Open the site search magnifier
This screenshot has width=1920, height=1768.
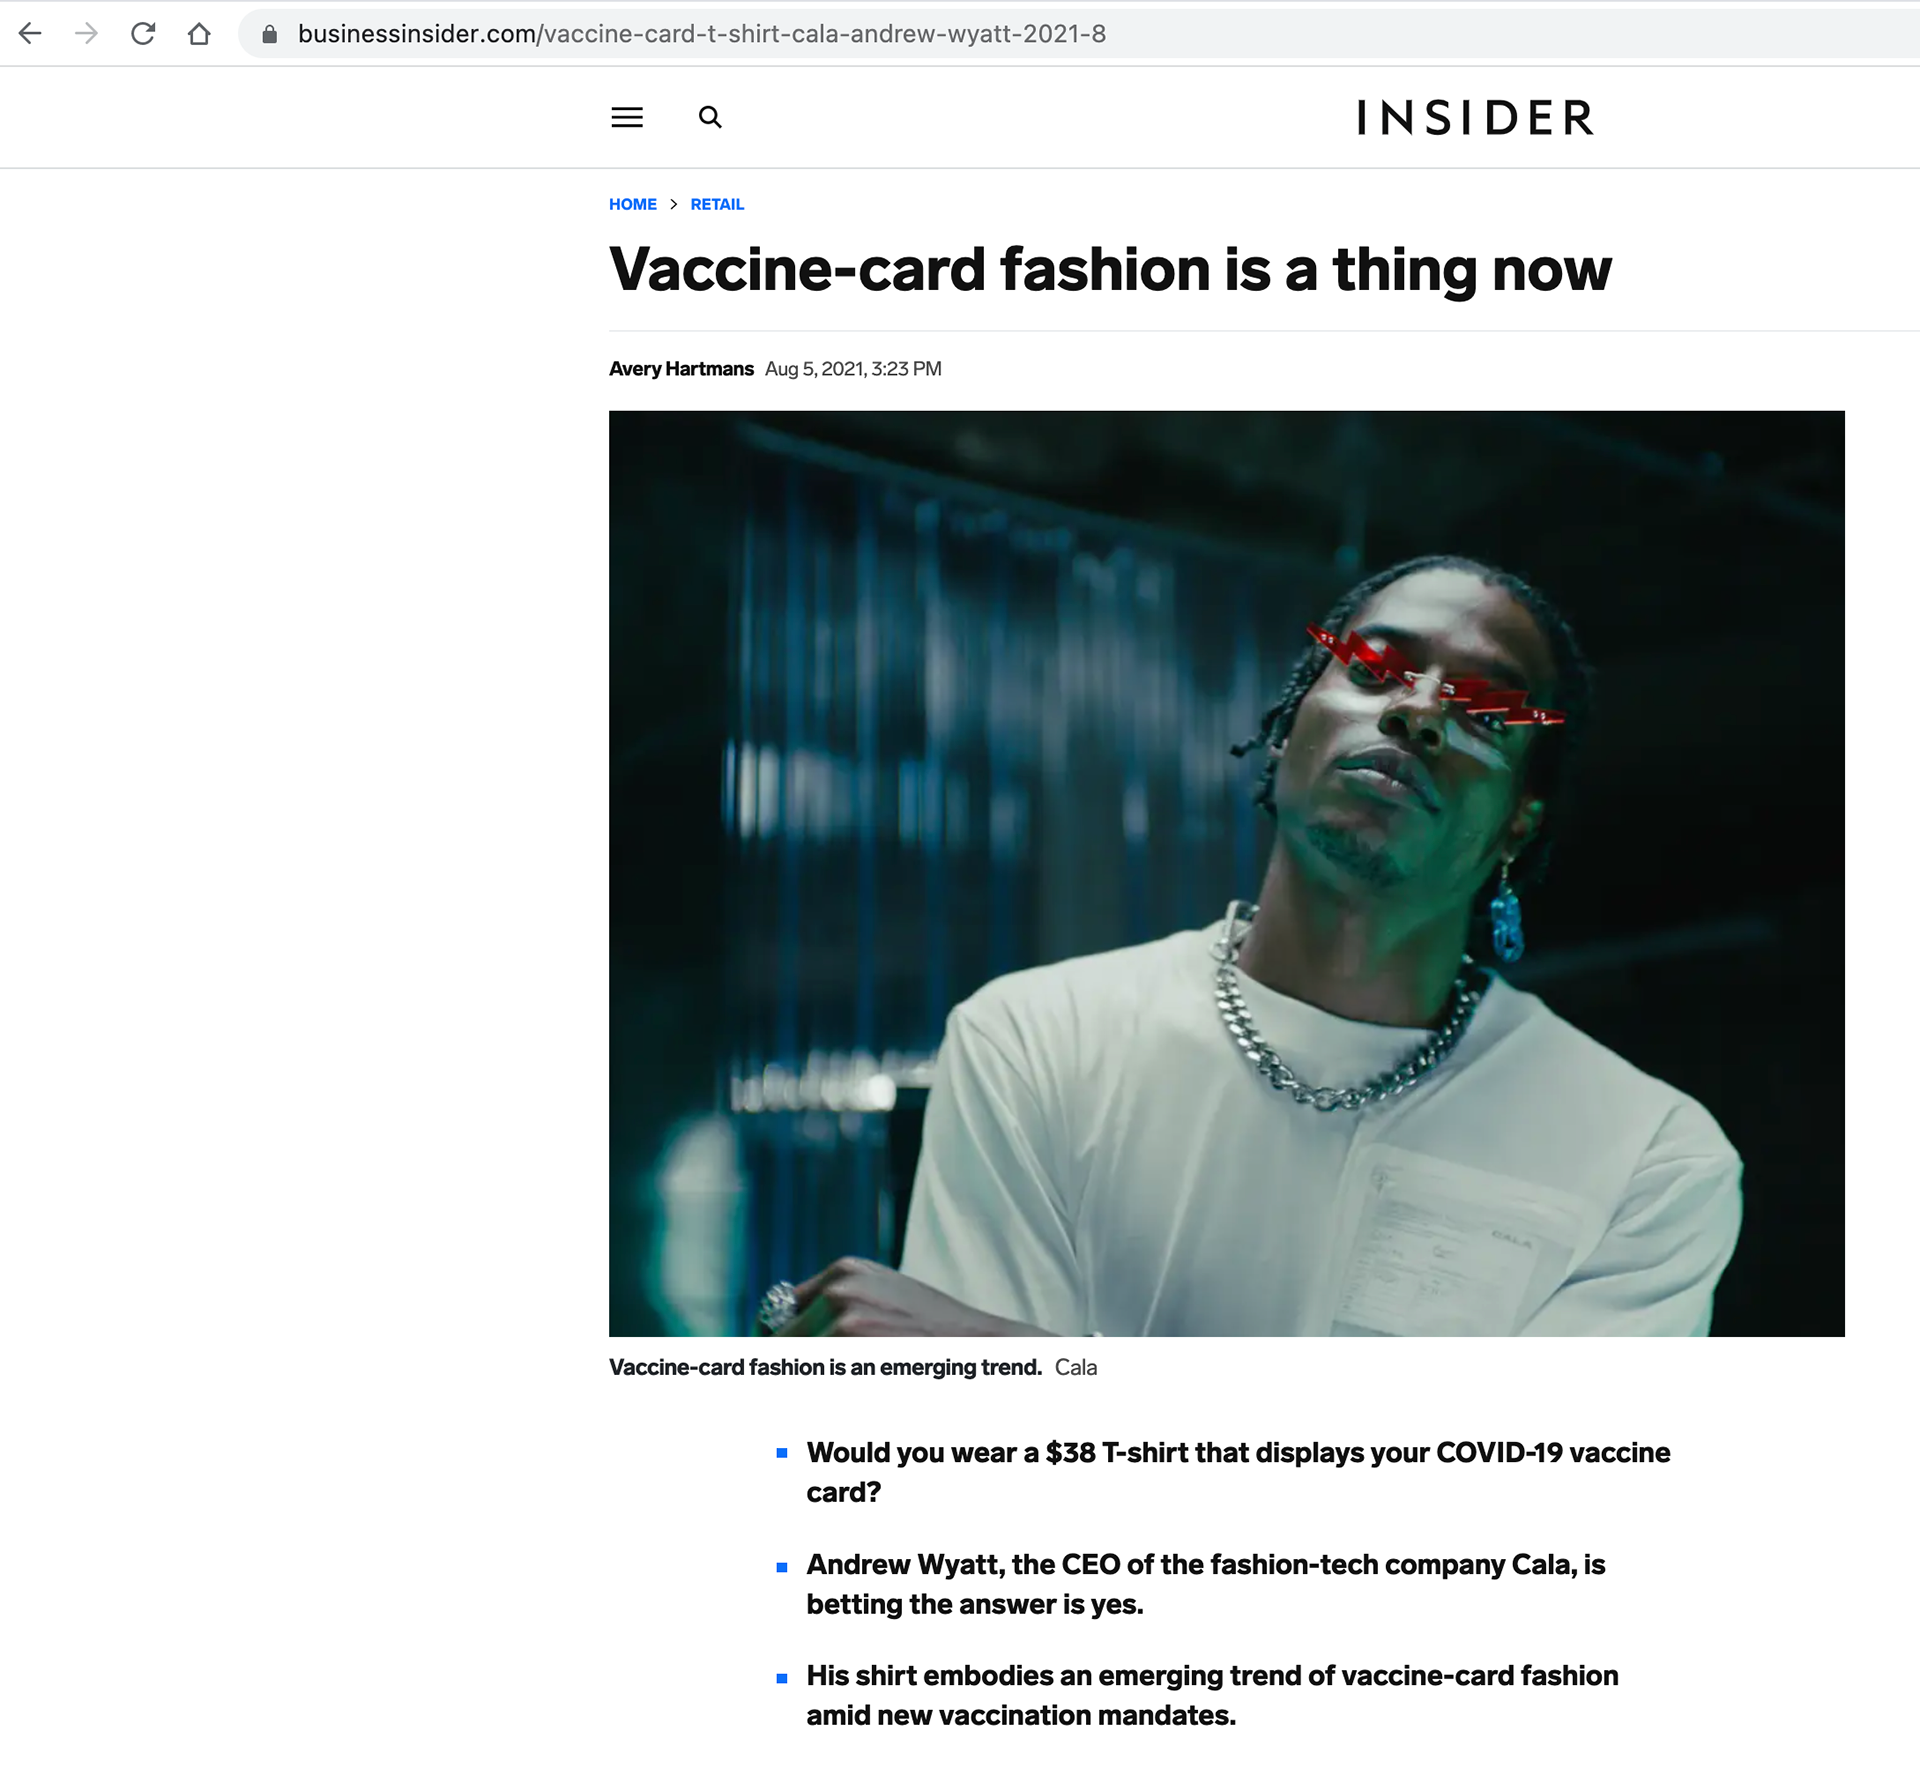point(710,118)
